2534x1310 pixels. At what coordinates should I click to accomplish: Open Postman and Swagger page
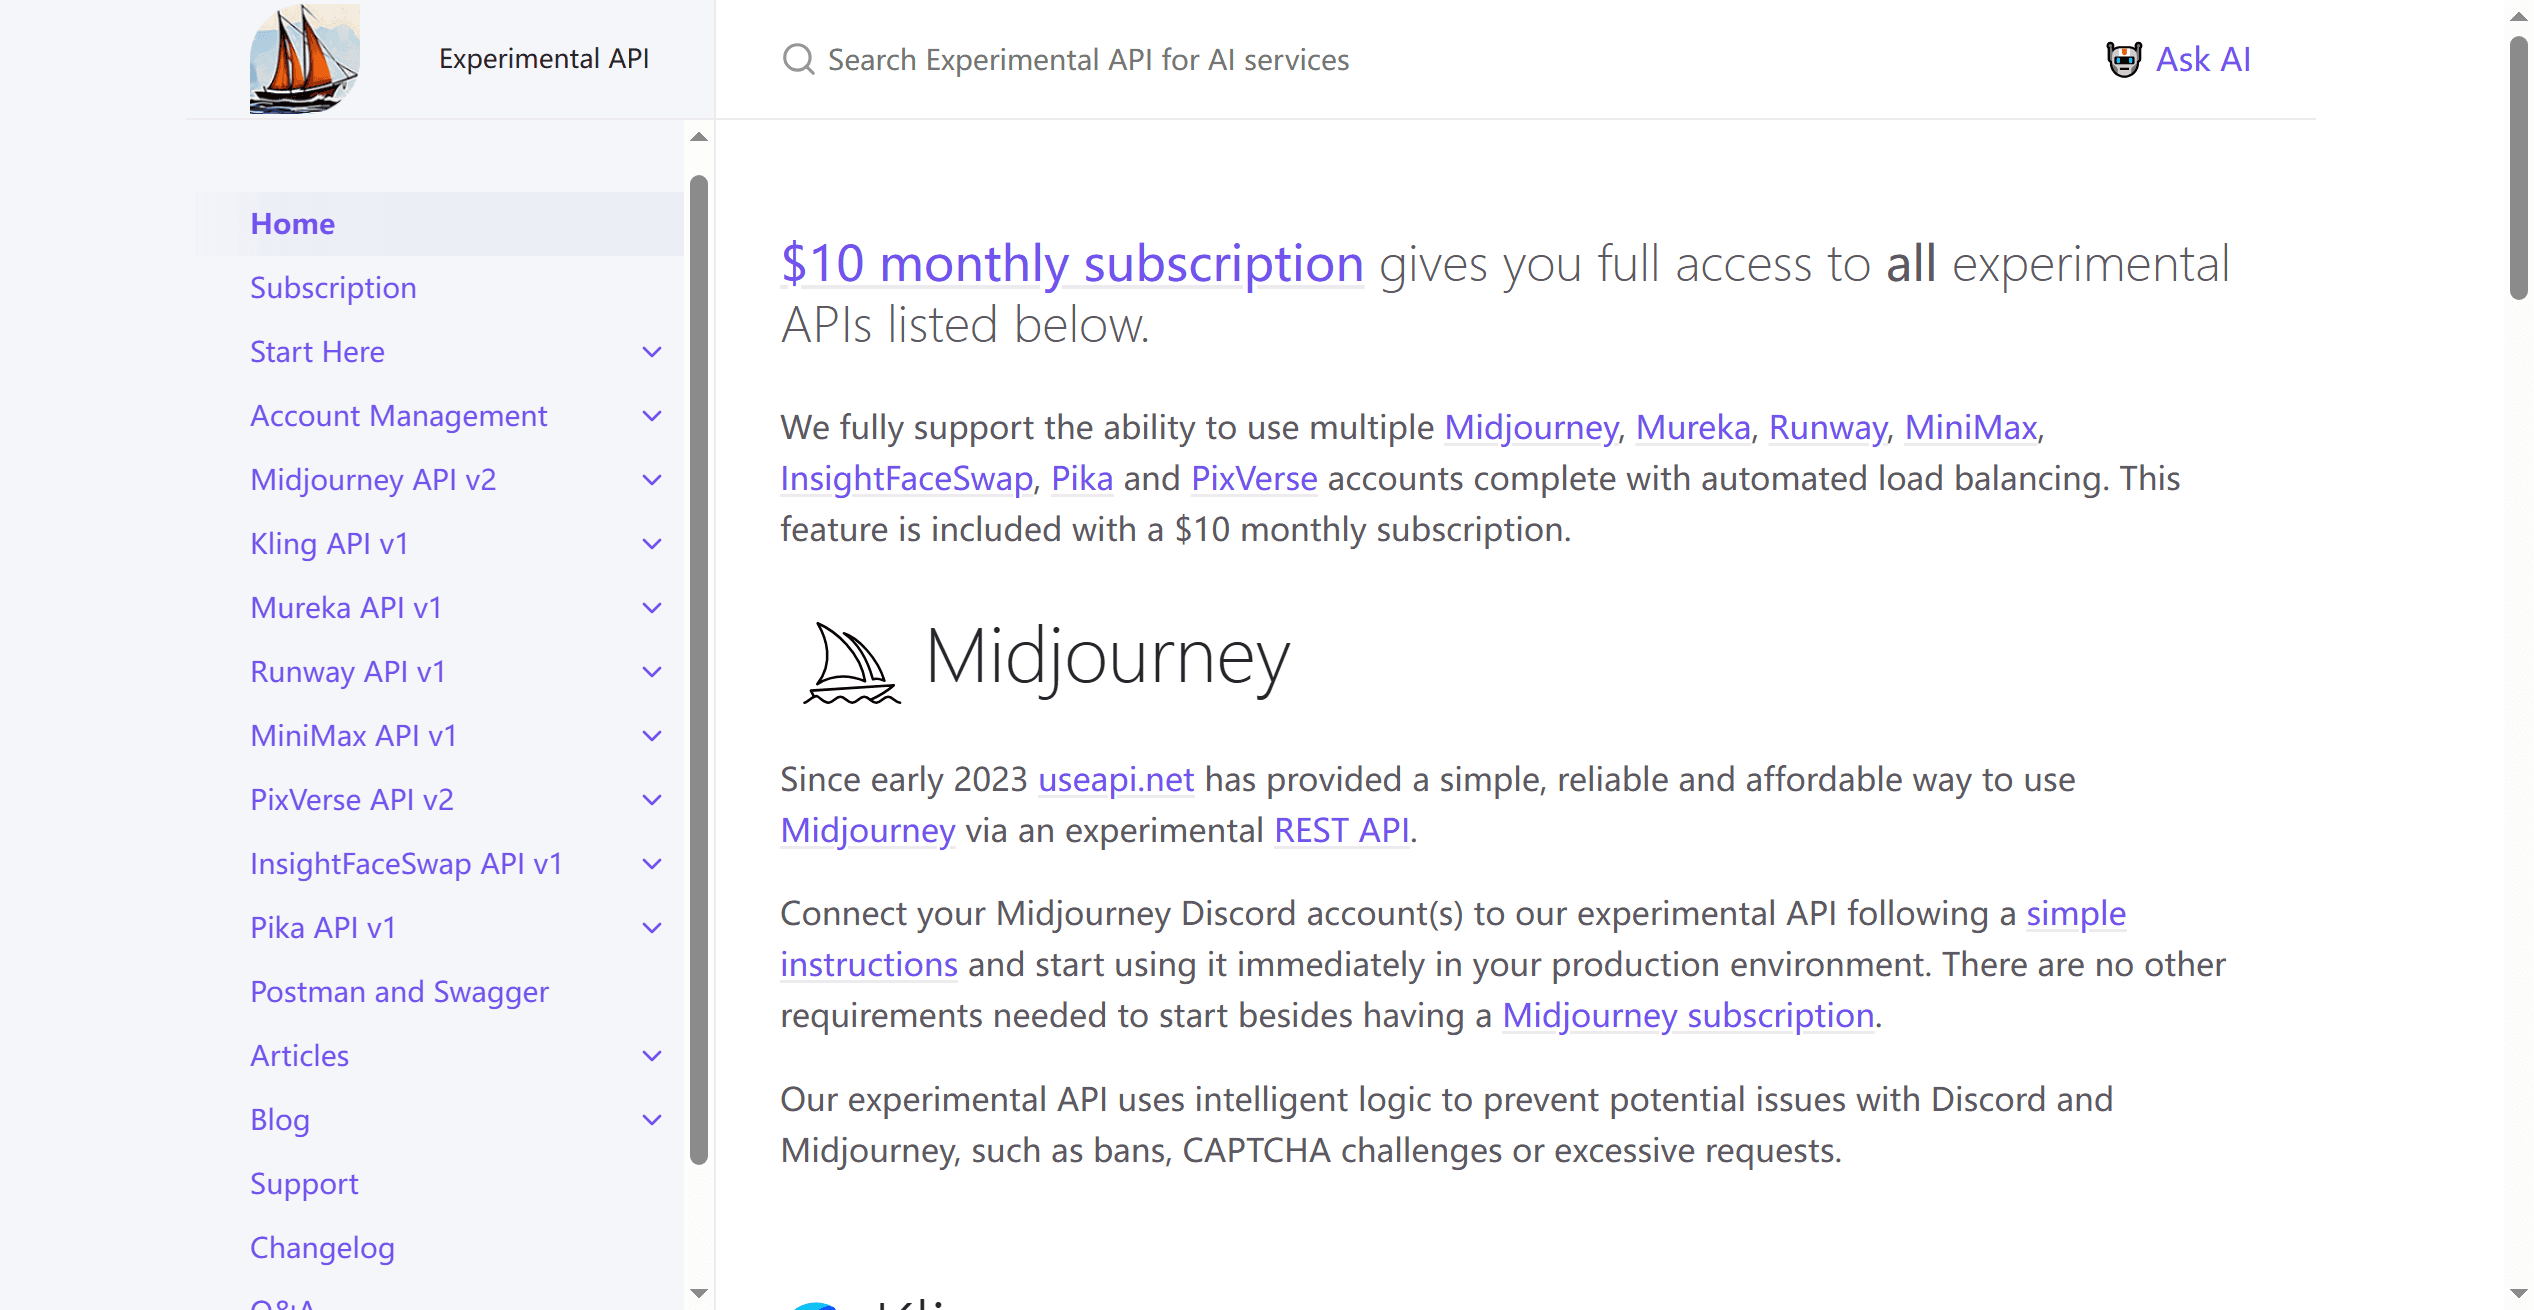pyautogui.click(x=399, y=992)
